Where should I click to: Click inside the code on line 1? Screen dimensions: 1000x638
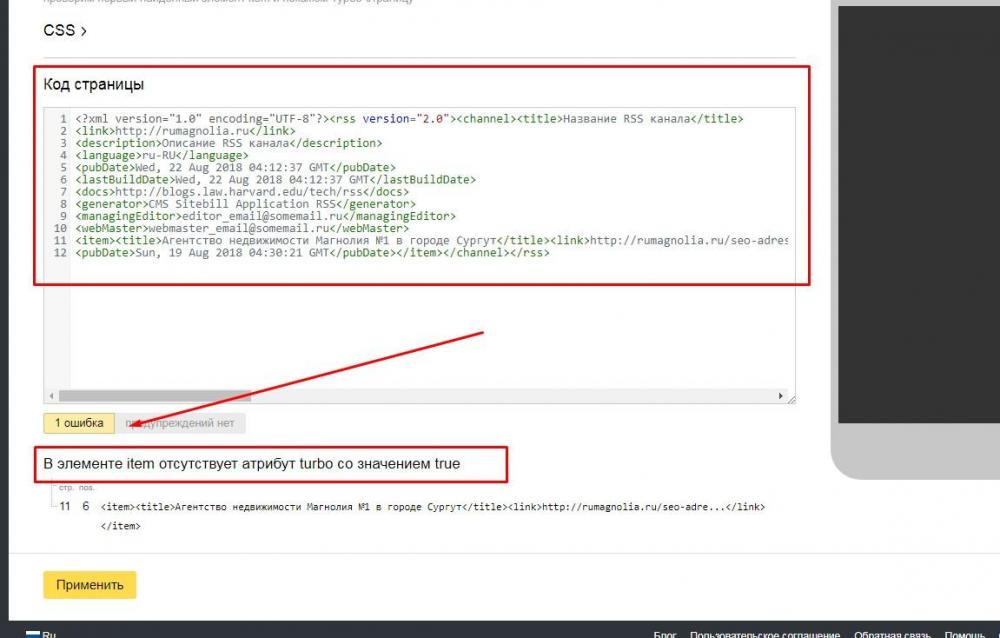400,119
